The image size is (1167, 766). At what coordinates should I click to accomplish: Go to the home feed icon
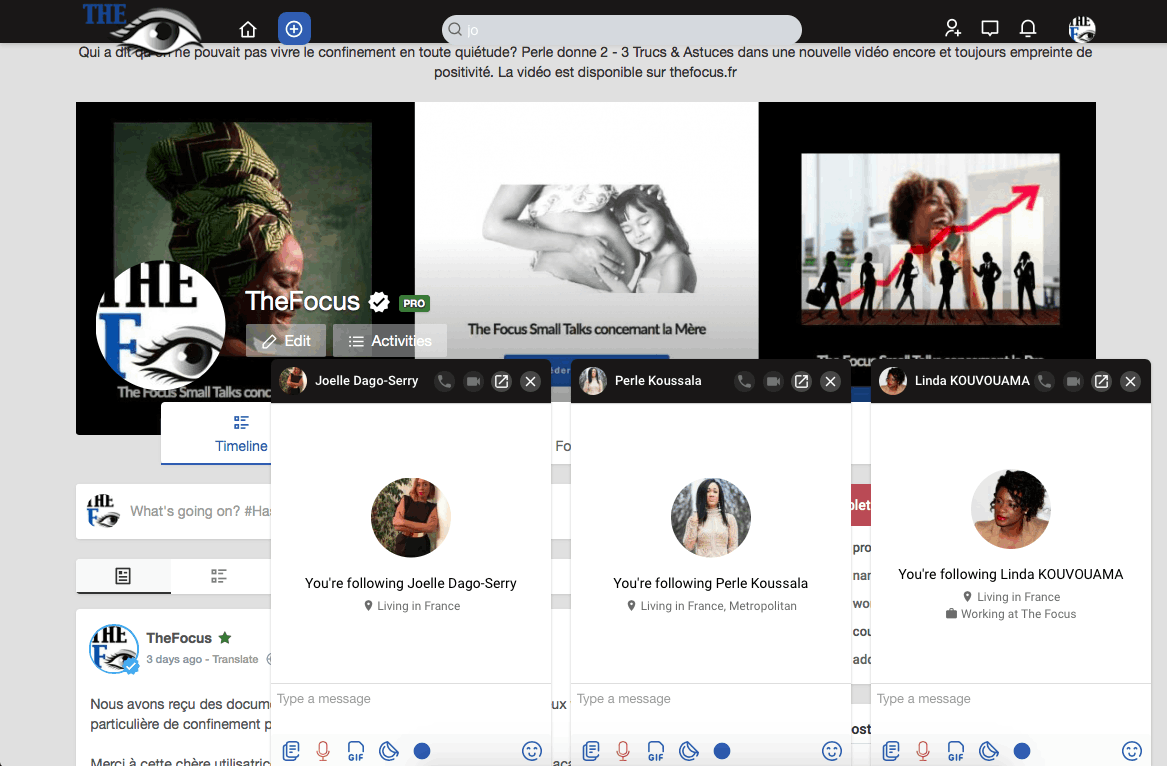tap(248, 29)
